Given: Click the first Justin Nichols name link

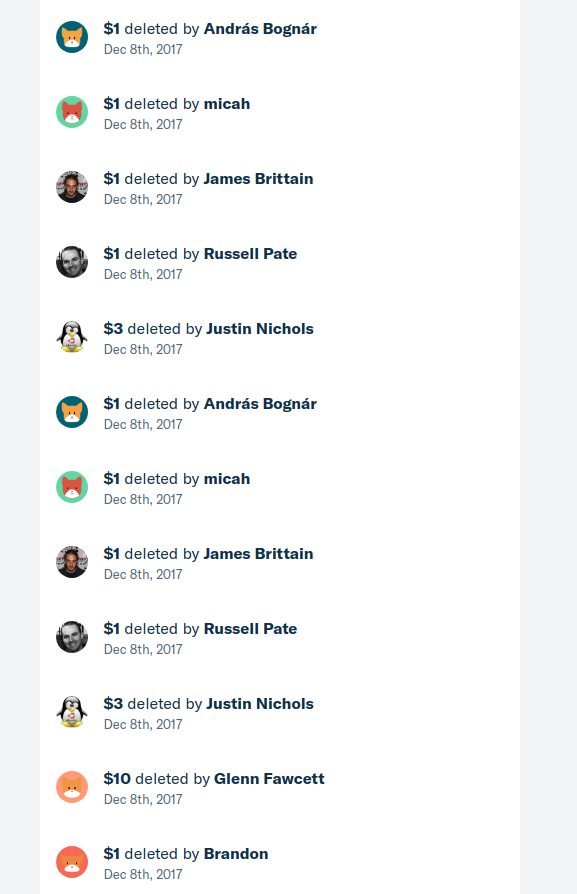Looking at the screenshot, I should pyautogui.click(x=260, y=329).
